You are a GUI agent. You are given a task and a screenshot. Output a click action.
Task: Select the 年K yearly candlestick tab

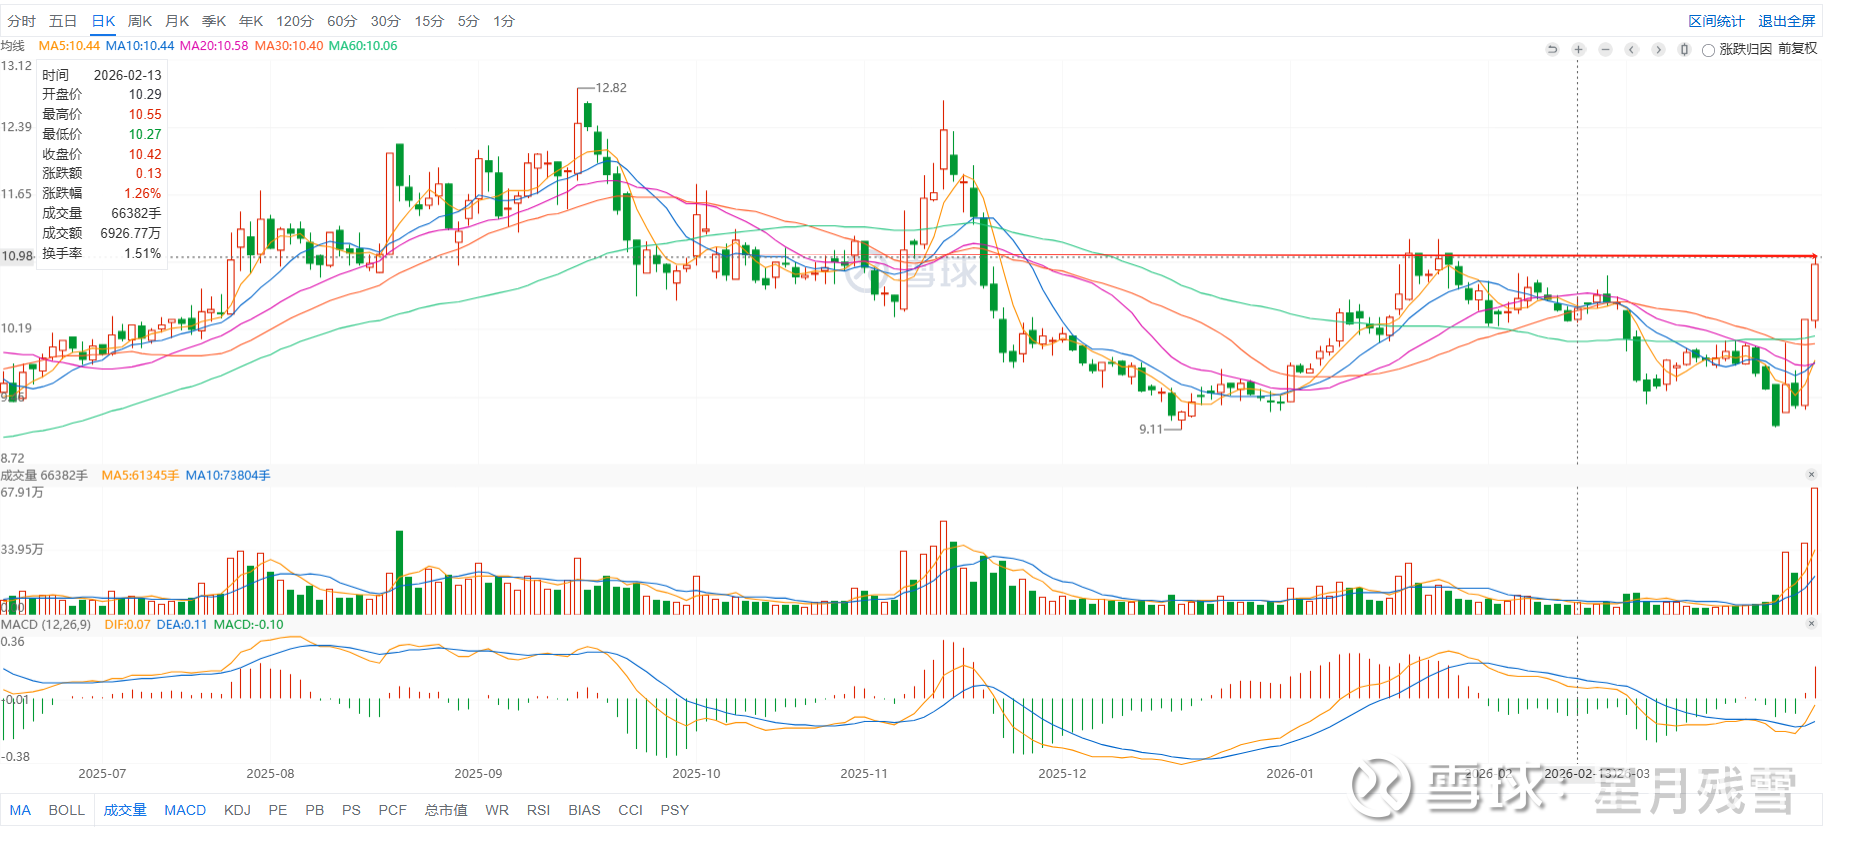pyautogui.click(x=251, y=21)
